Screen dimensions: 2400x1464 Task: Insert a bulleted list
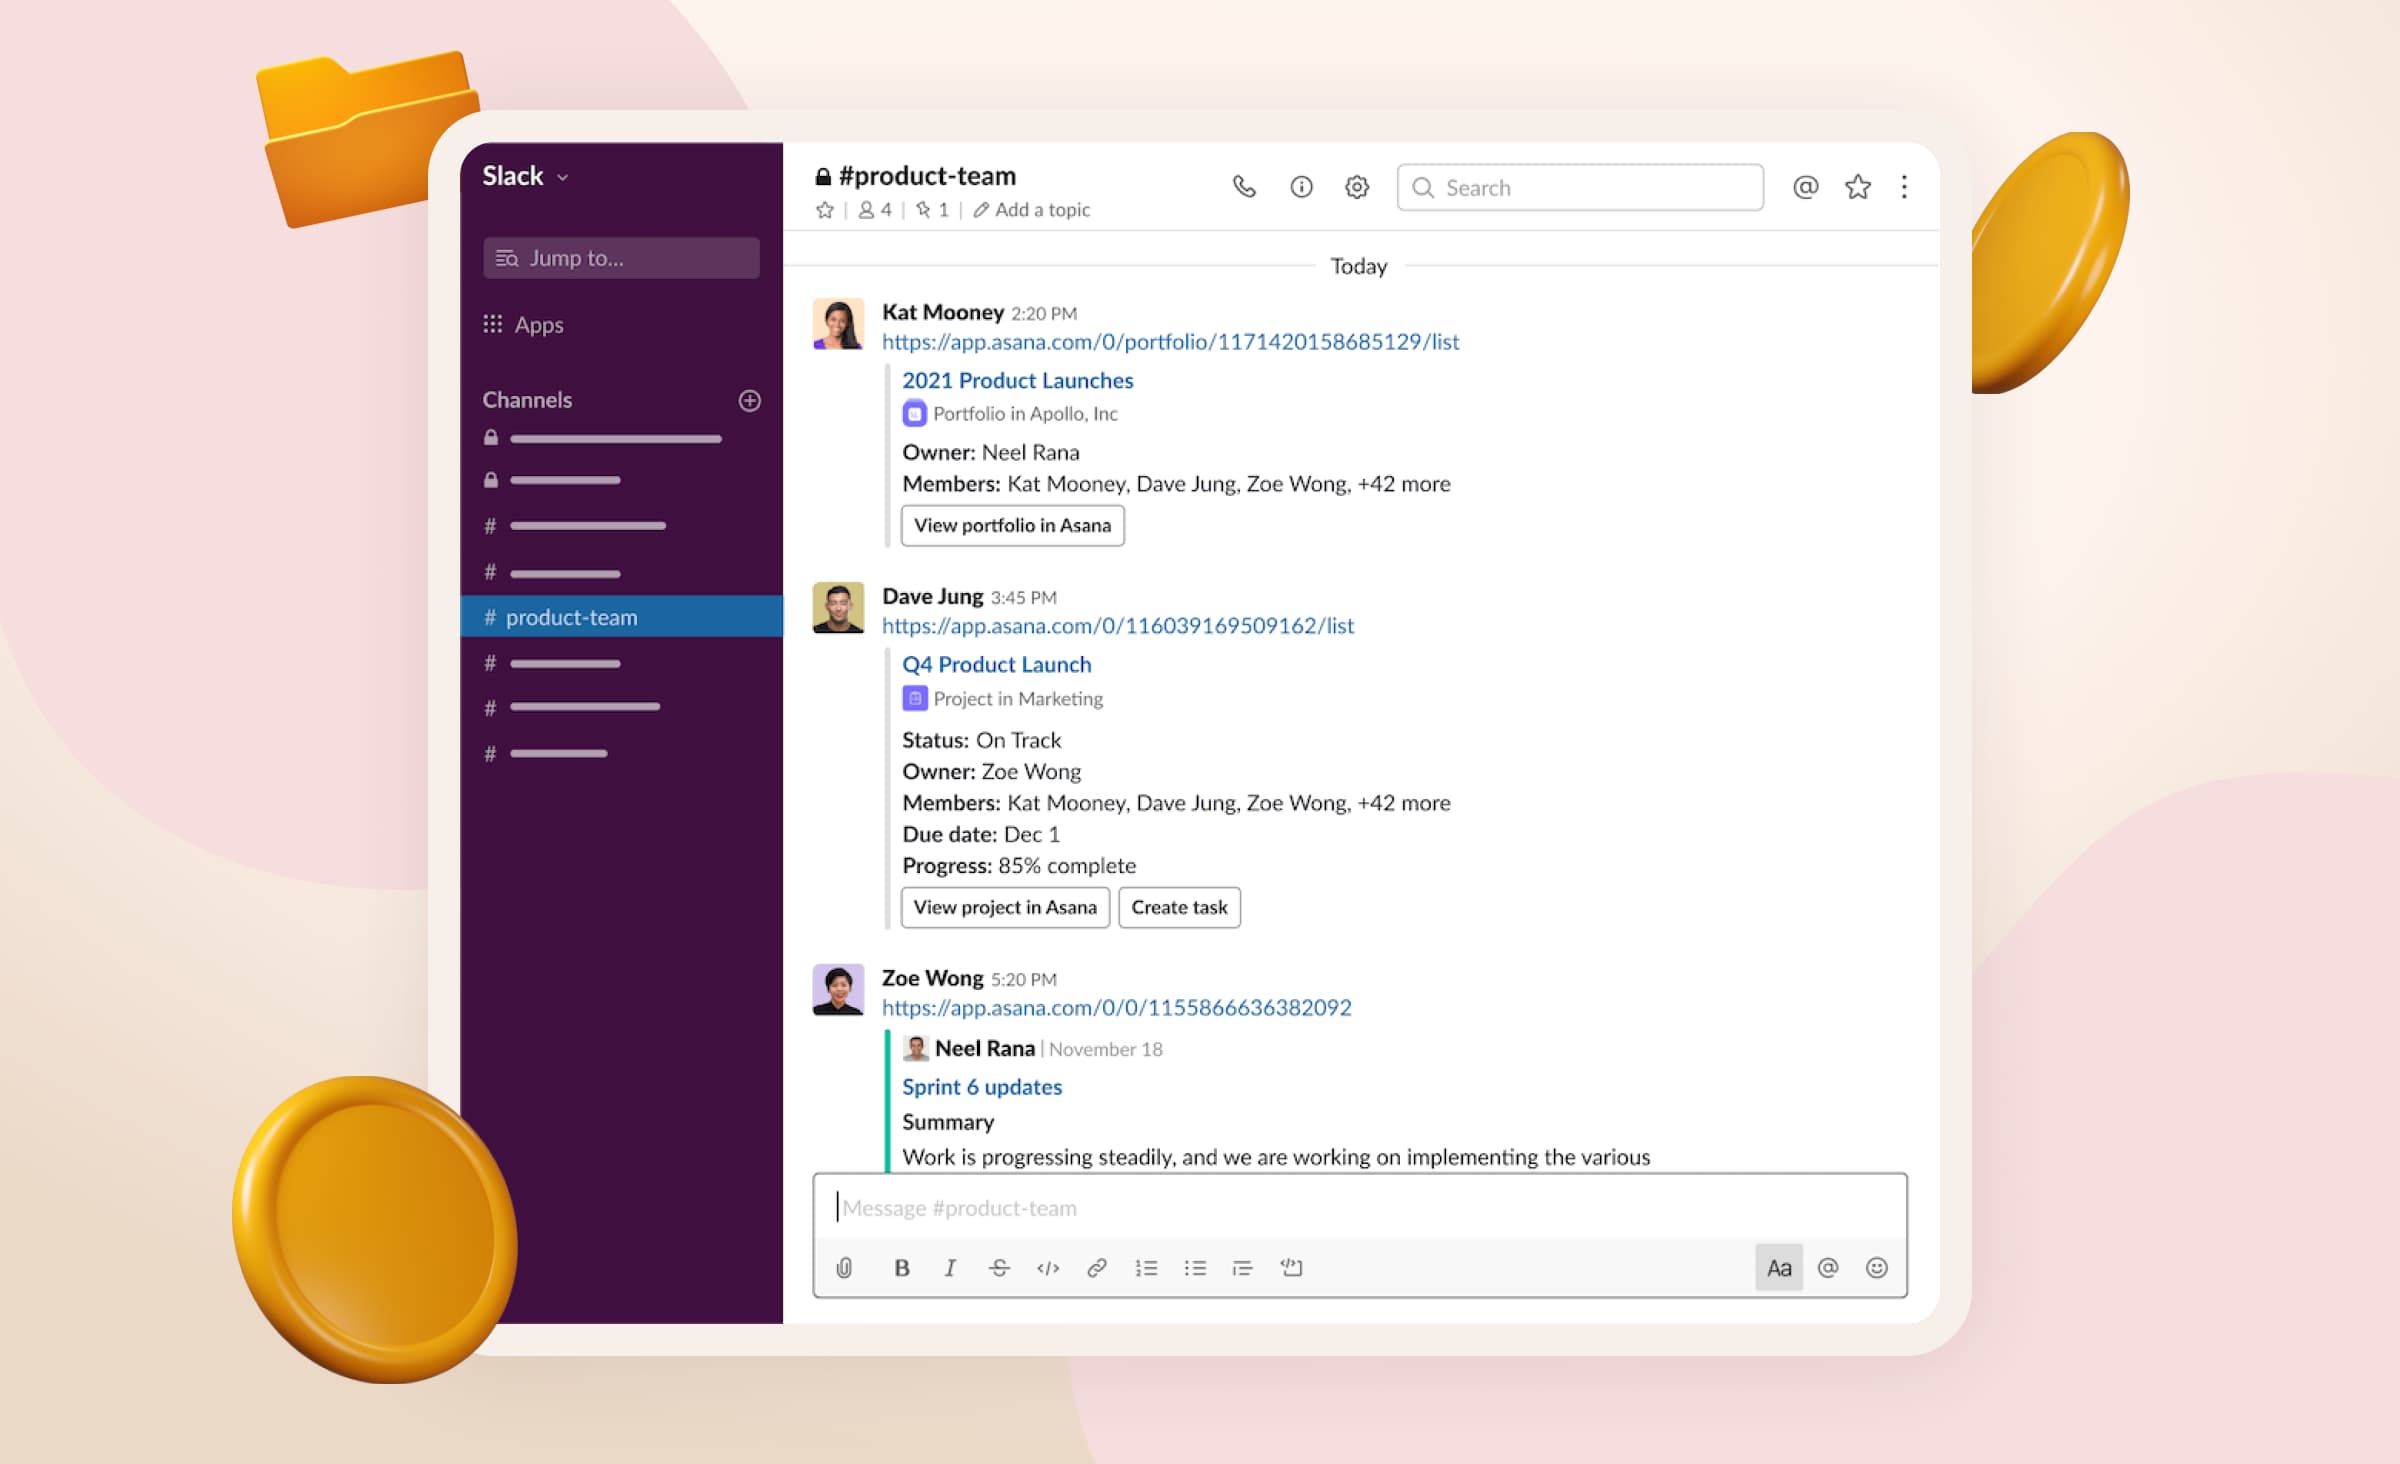tap(1195, 1268)
